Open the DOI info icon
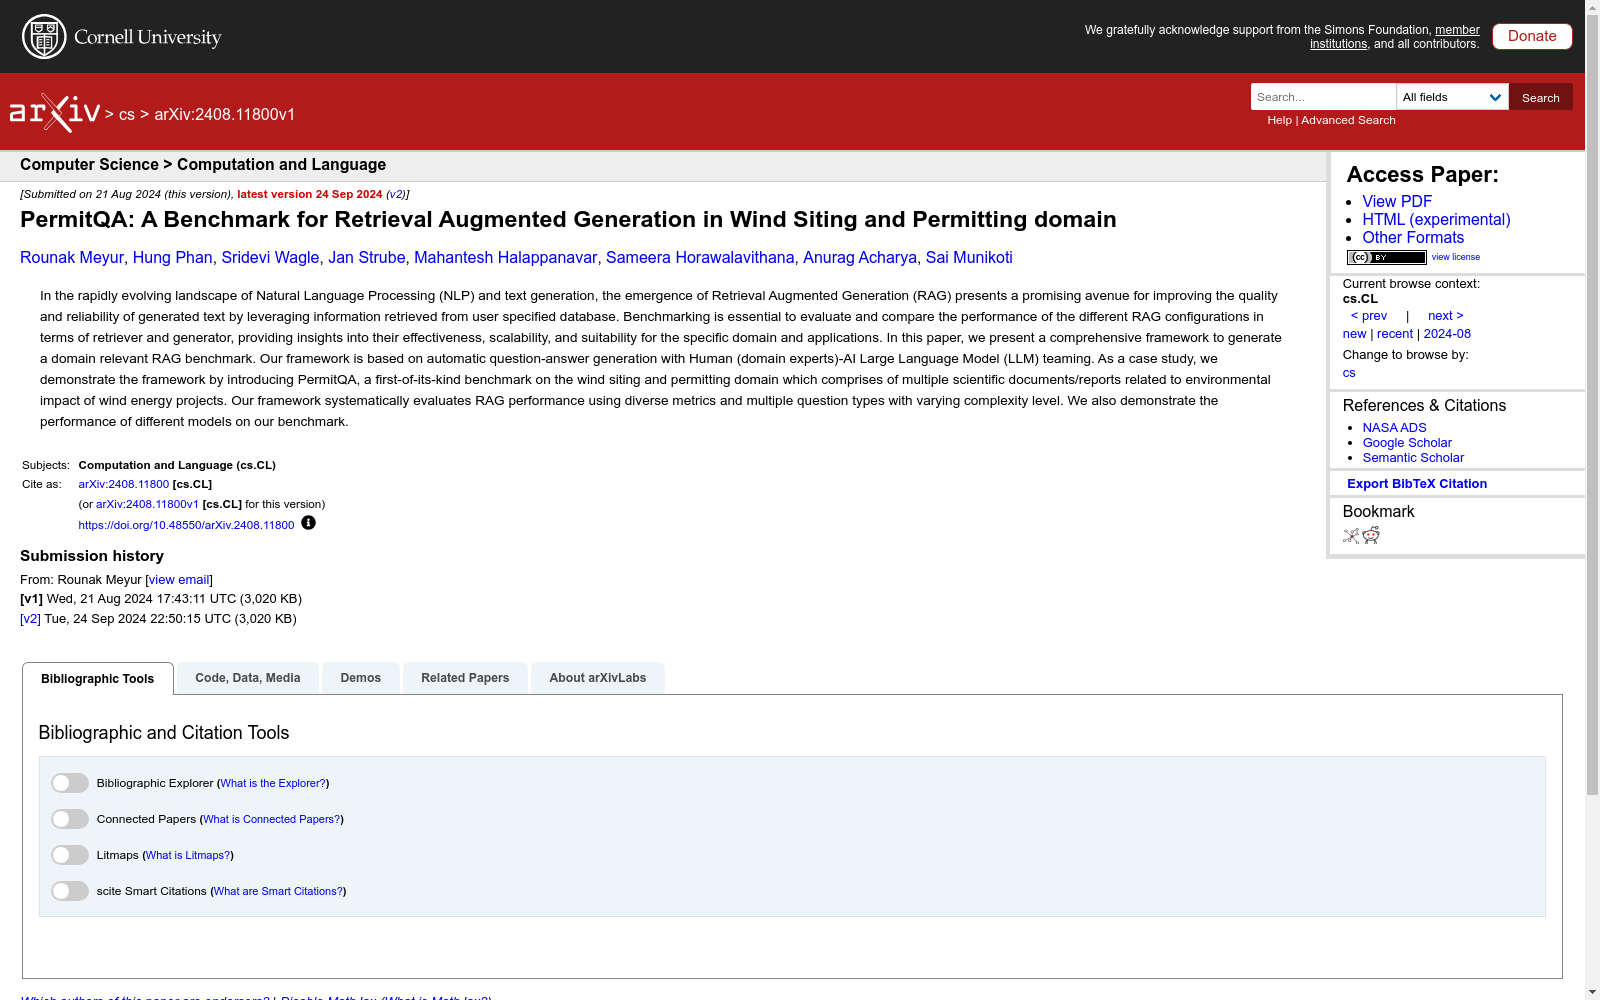The width and height of the screenshot is (1600, 1000). [x=308, y=523]
